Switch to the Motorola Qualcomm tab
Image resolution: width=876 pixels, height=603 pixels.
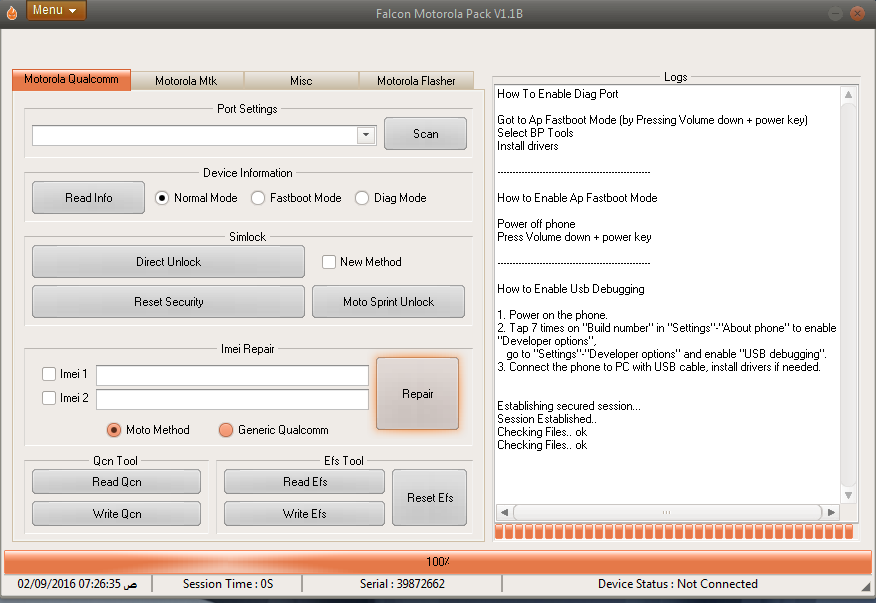72,79
